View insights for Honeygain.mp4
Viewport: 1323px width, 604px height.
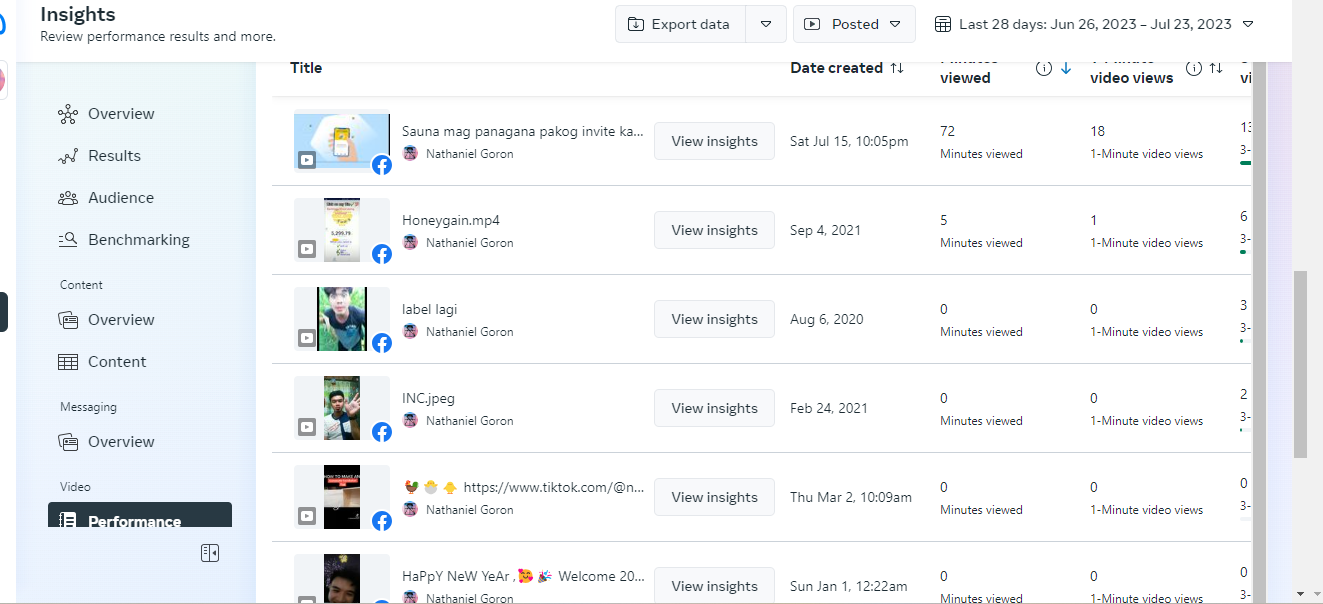714,230
